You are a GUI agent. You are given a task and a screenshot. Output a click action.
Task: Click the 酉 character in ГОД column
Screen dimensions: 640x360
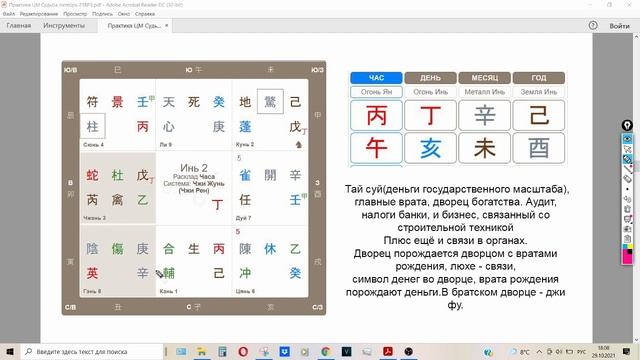click(539, 148)
